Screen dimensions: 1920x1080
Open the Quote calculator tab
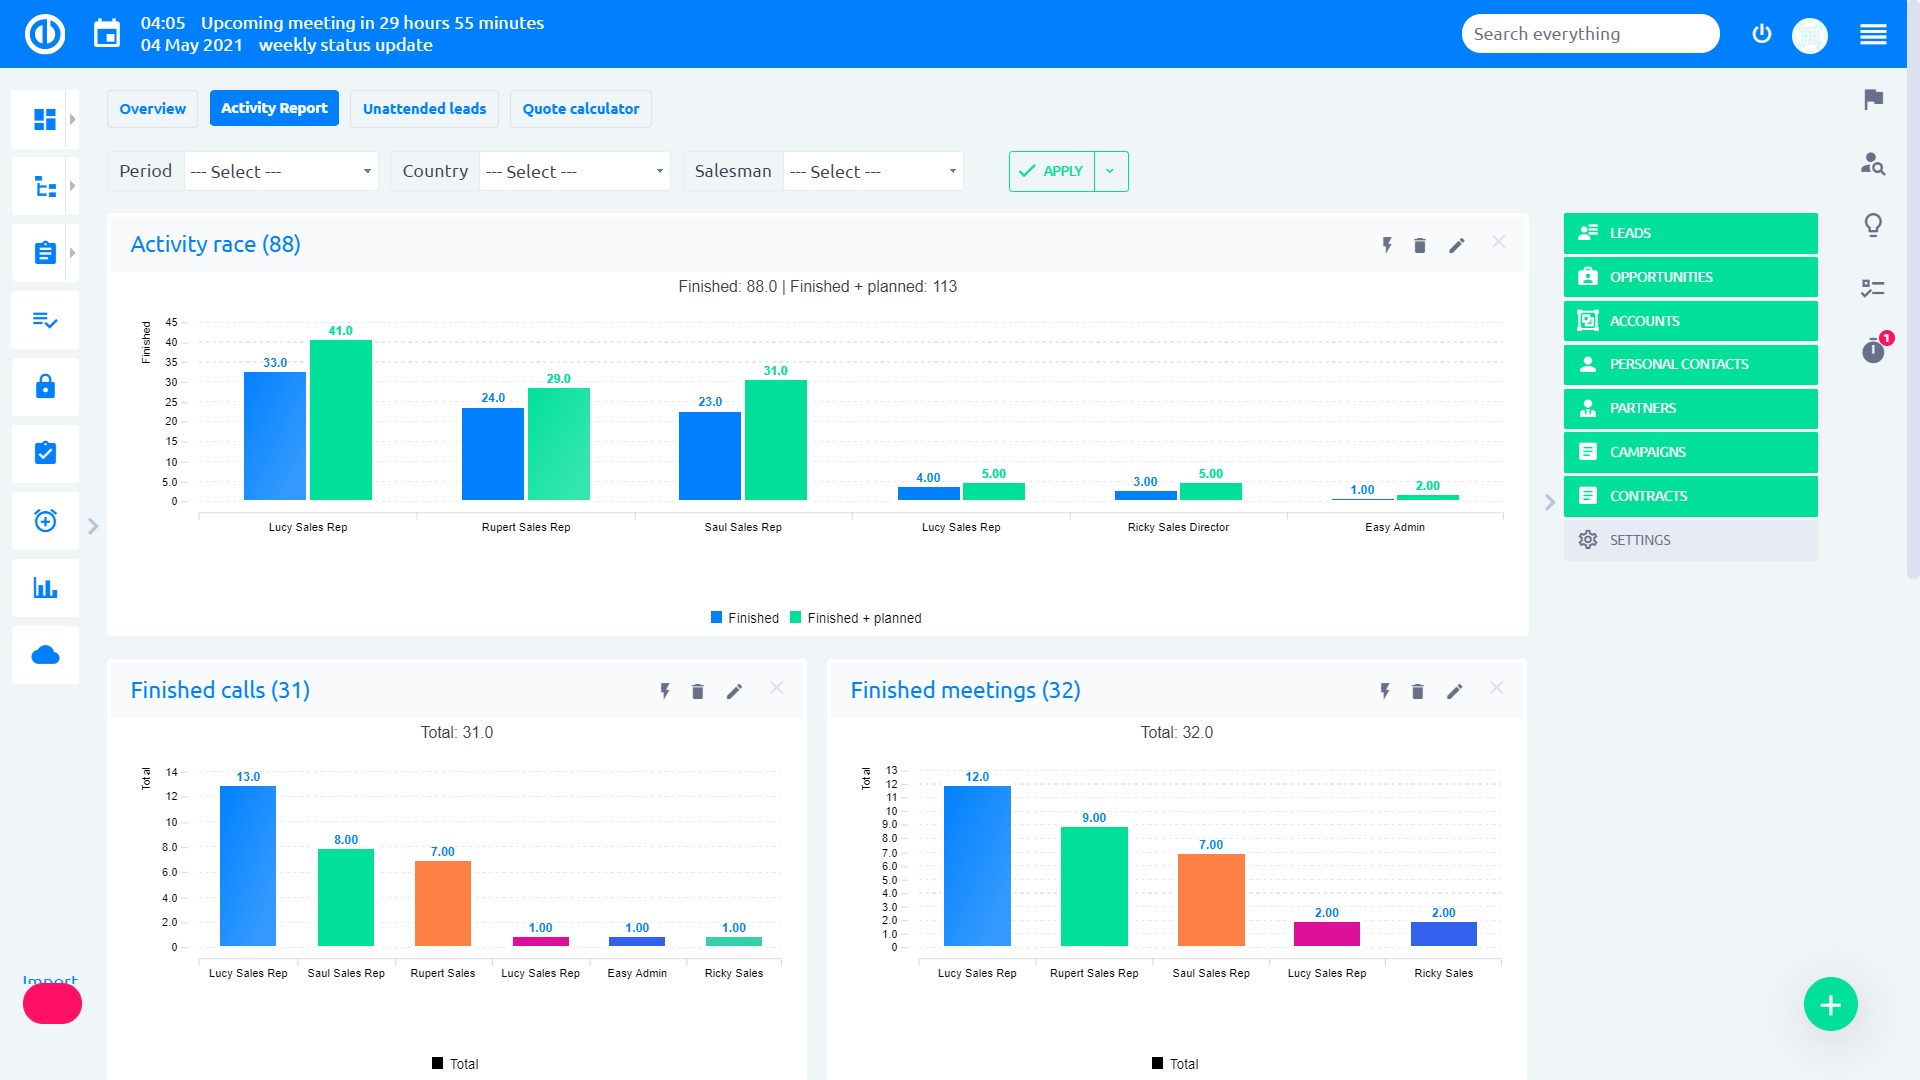[x=580, y=109]
